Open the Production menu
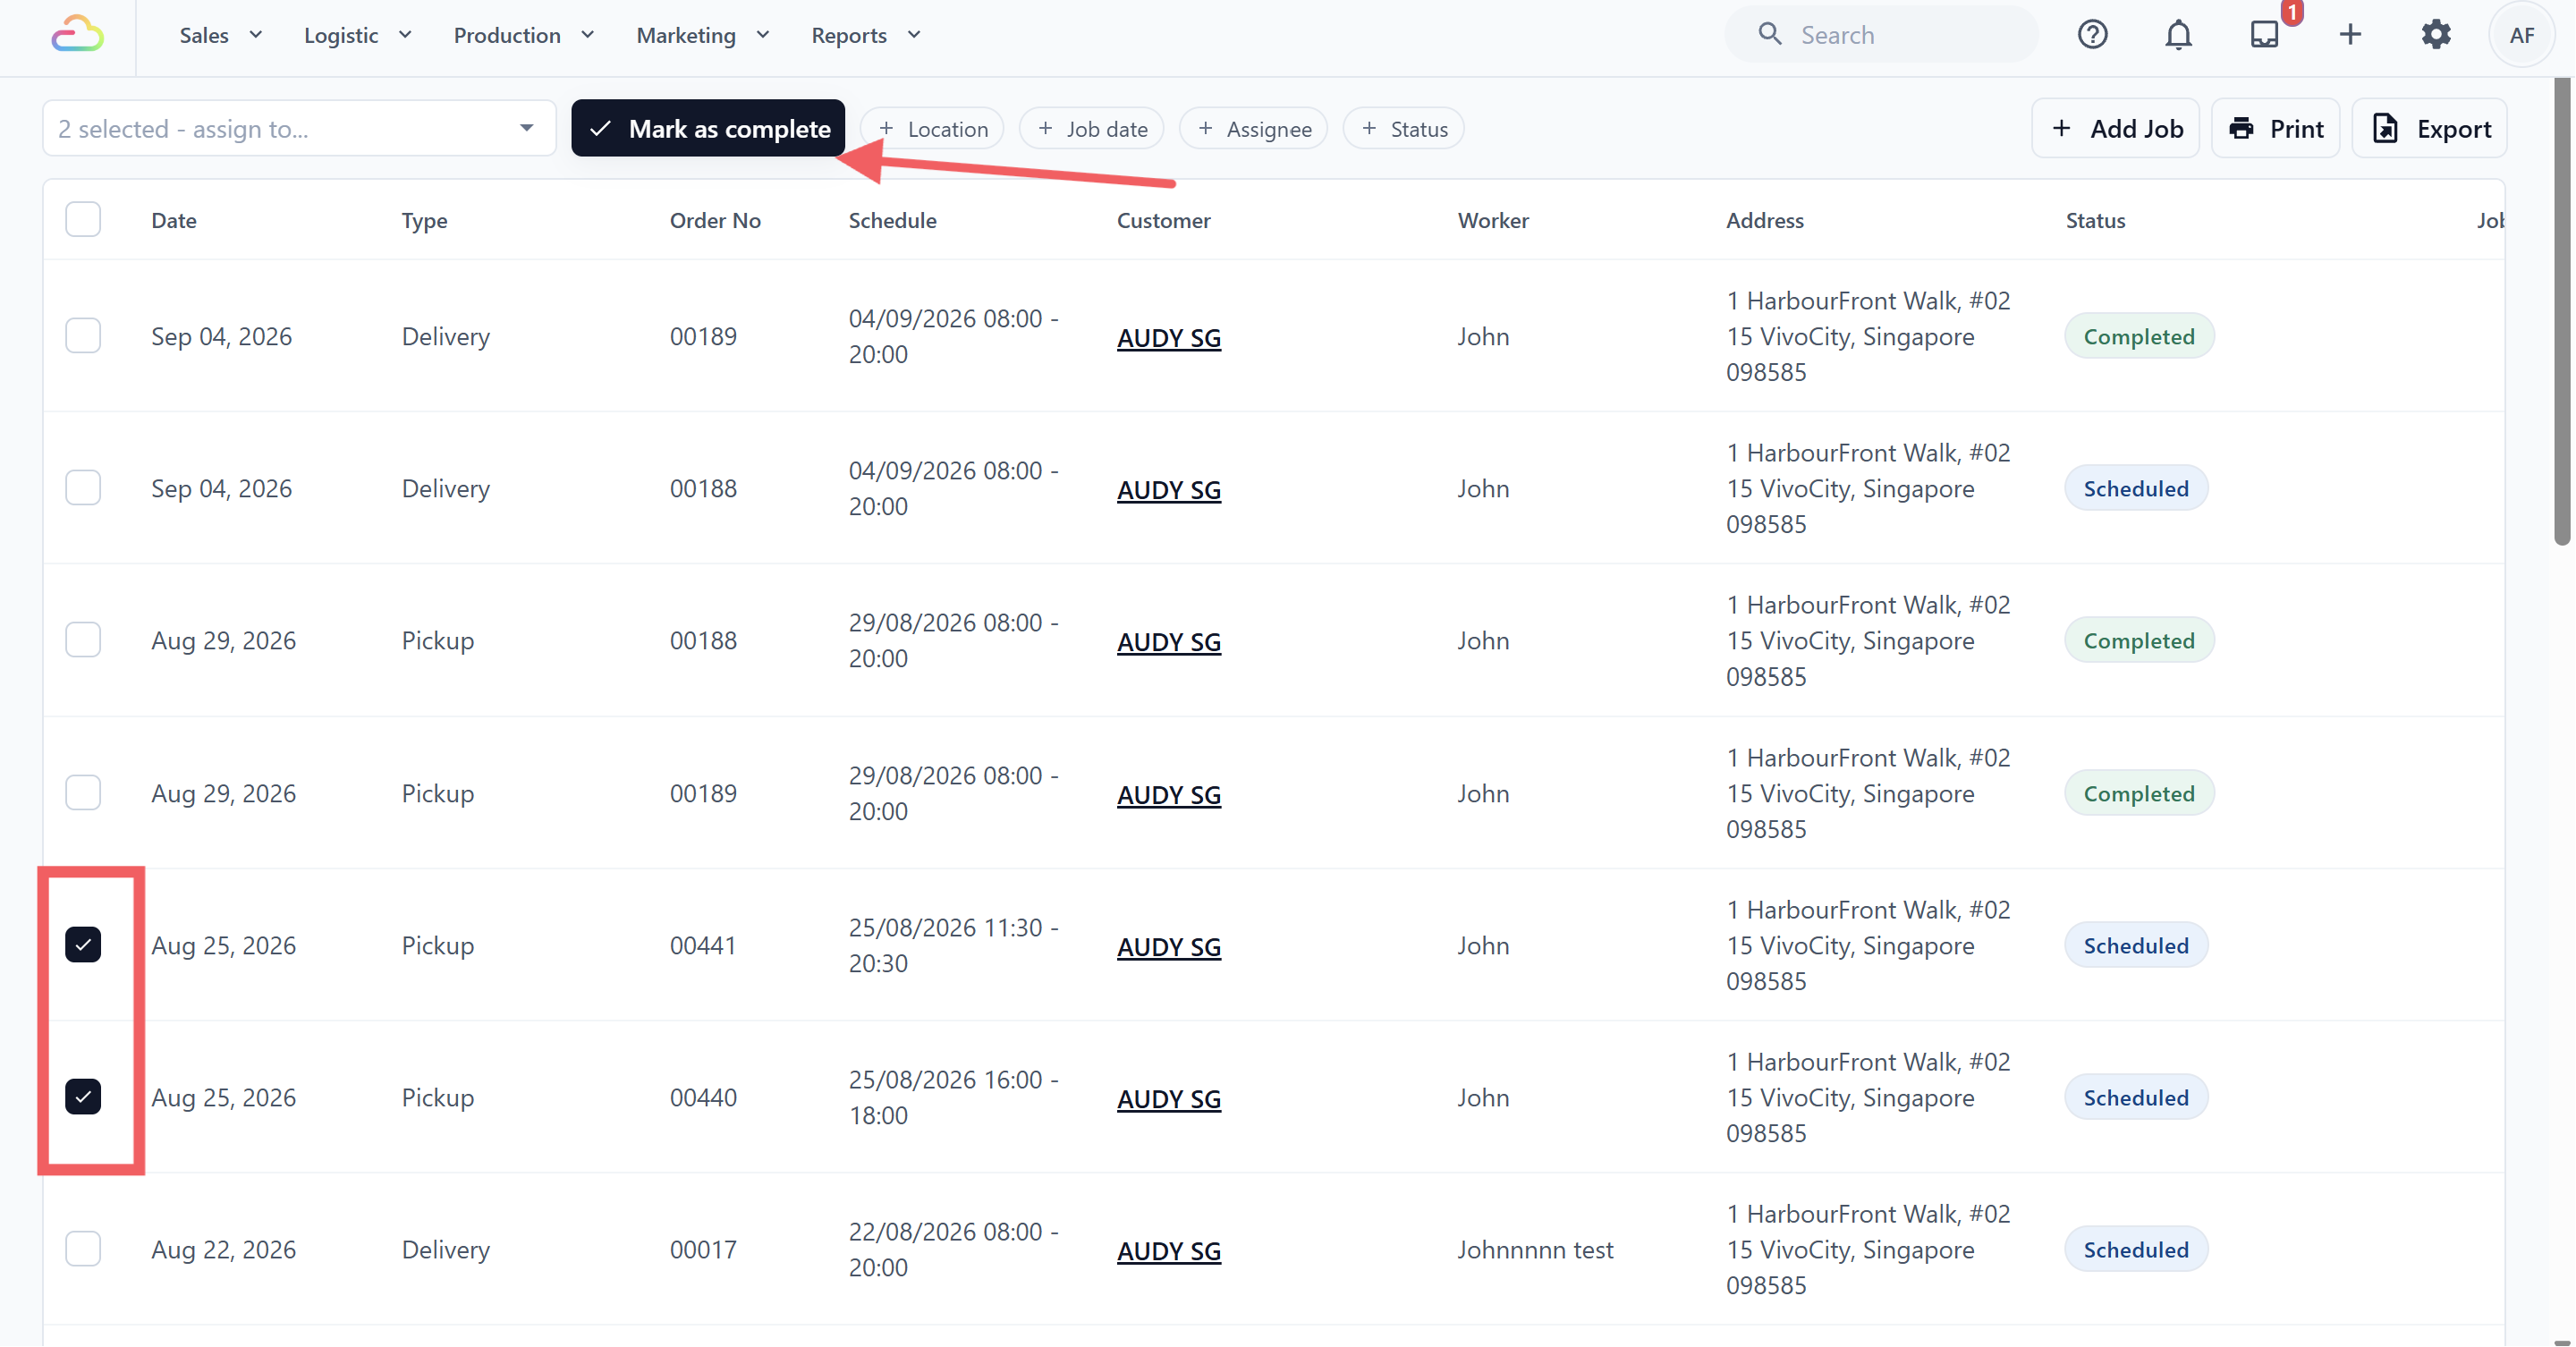This screenshot has width=2576, height=1347. pyautogui.click(x=524, y=35)
